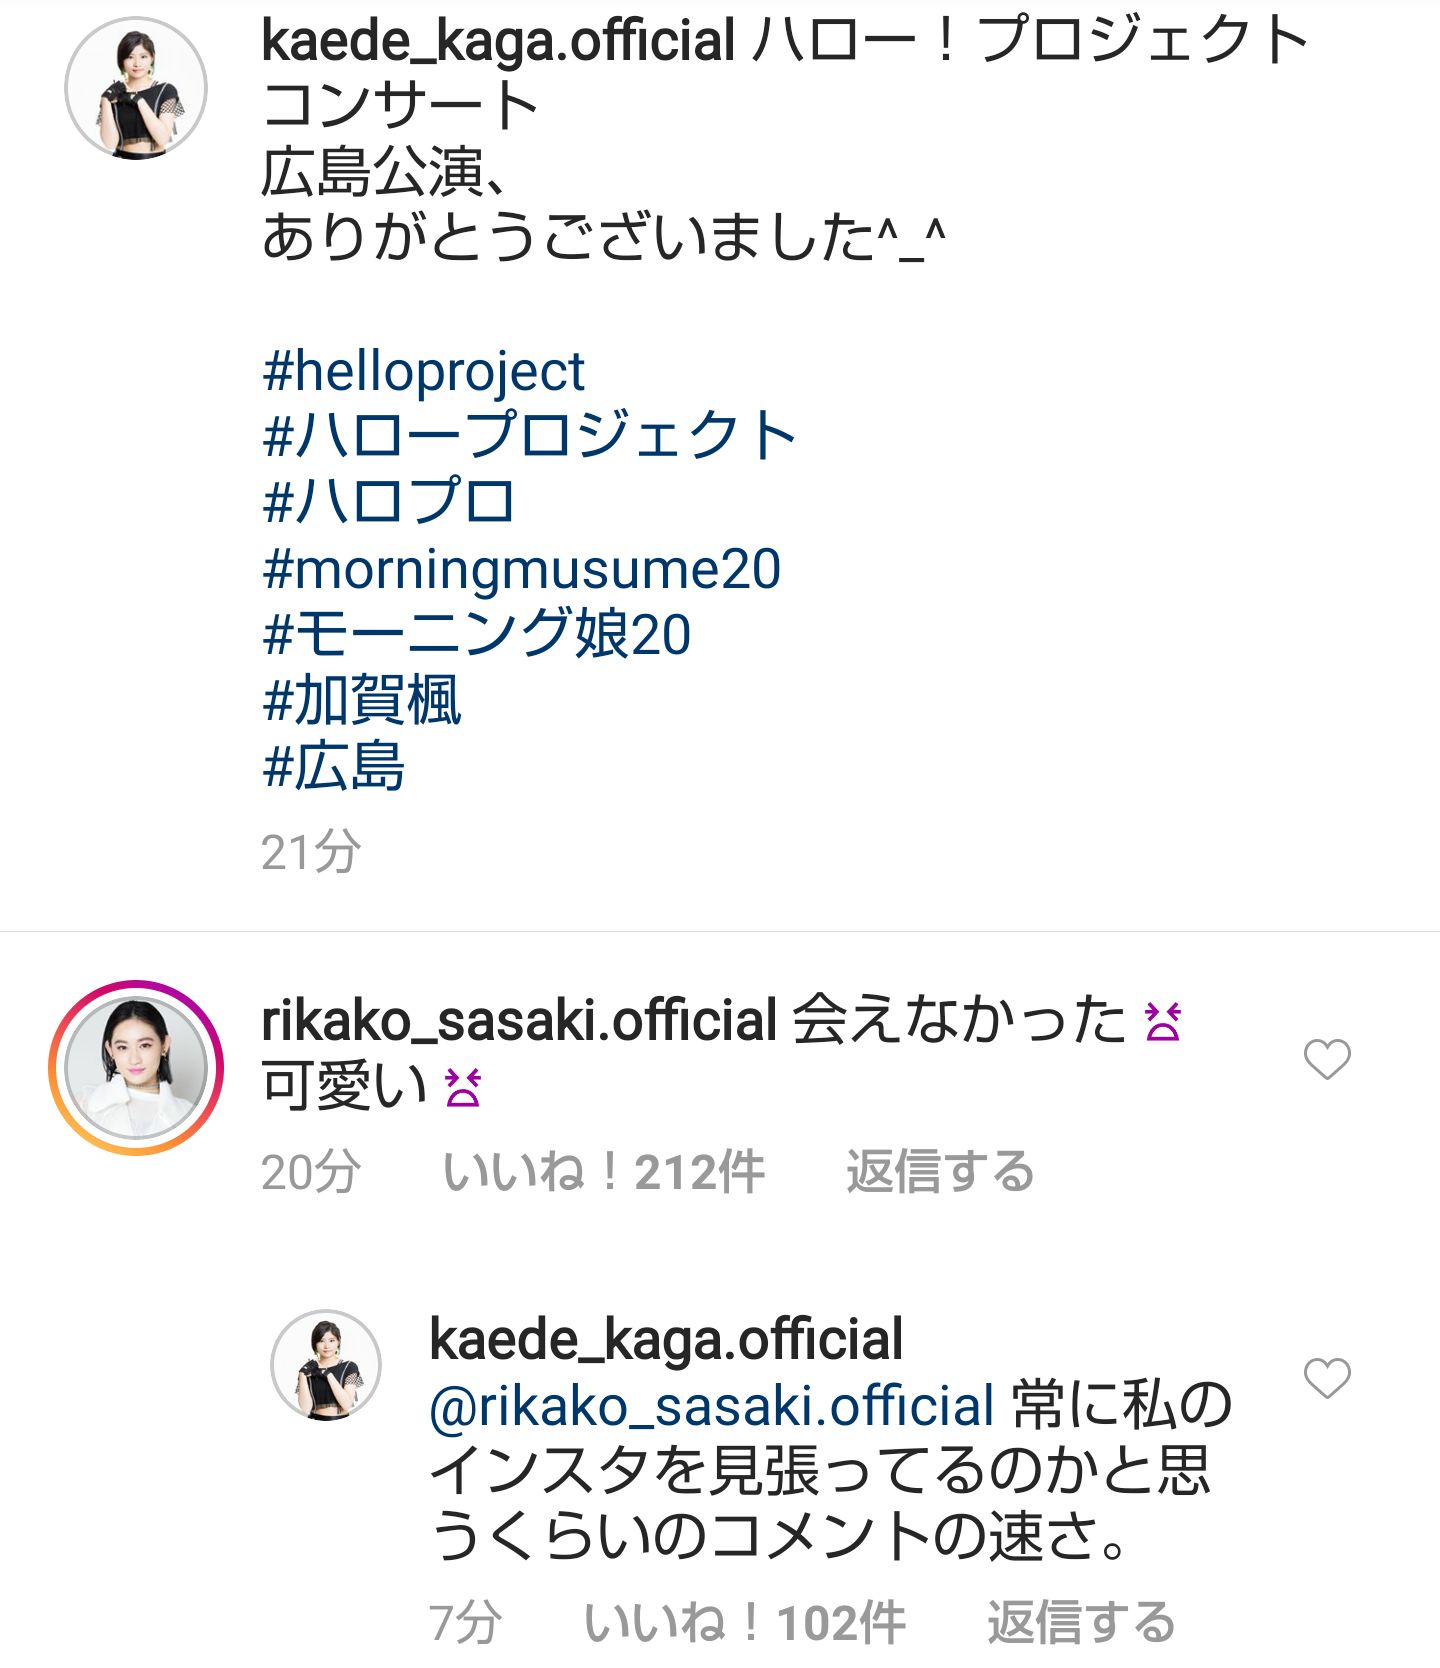Like rikako_sasaki's comment with the heart

(x=1327, y=1059)
